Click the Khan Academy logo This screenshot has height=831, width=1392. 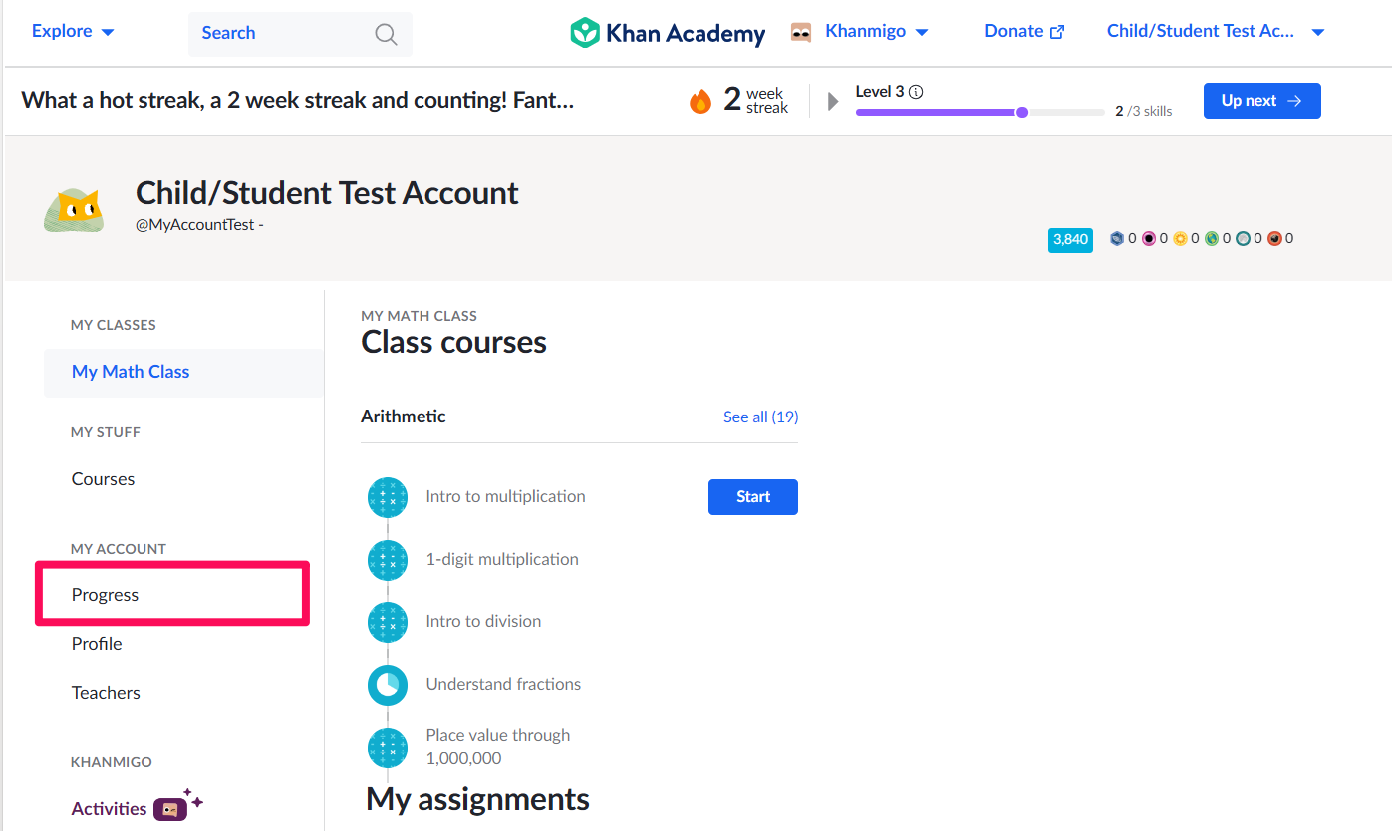pos(667,33)
